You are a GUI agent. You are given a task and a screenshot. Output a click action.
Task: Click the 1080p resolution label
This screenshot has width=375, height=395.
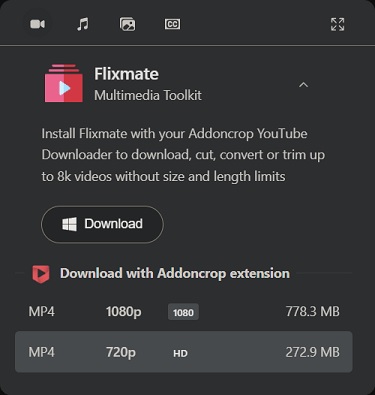coord(124,312)
